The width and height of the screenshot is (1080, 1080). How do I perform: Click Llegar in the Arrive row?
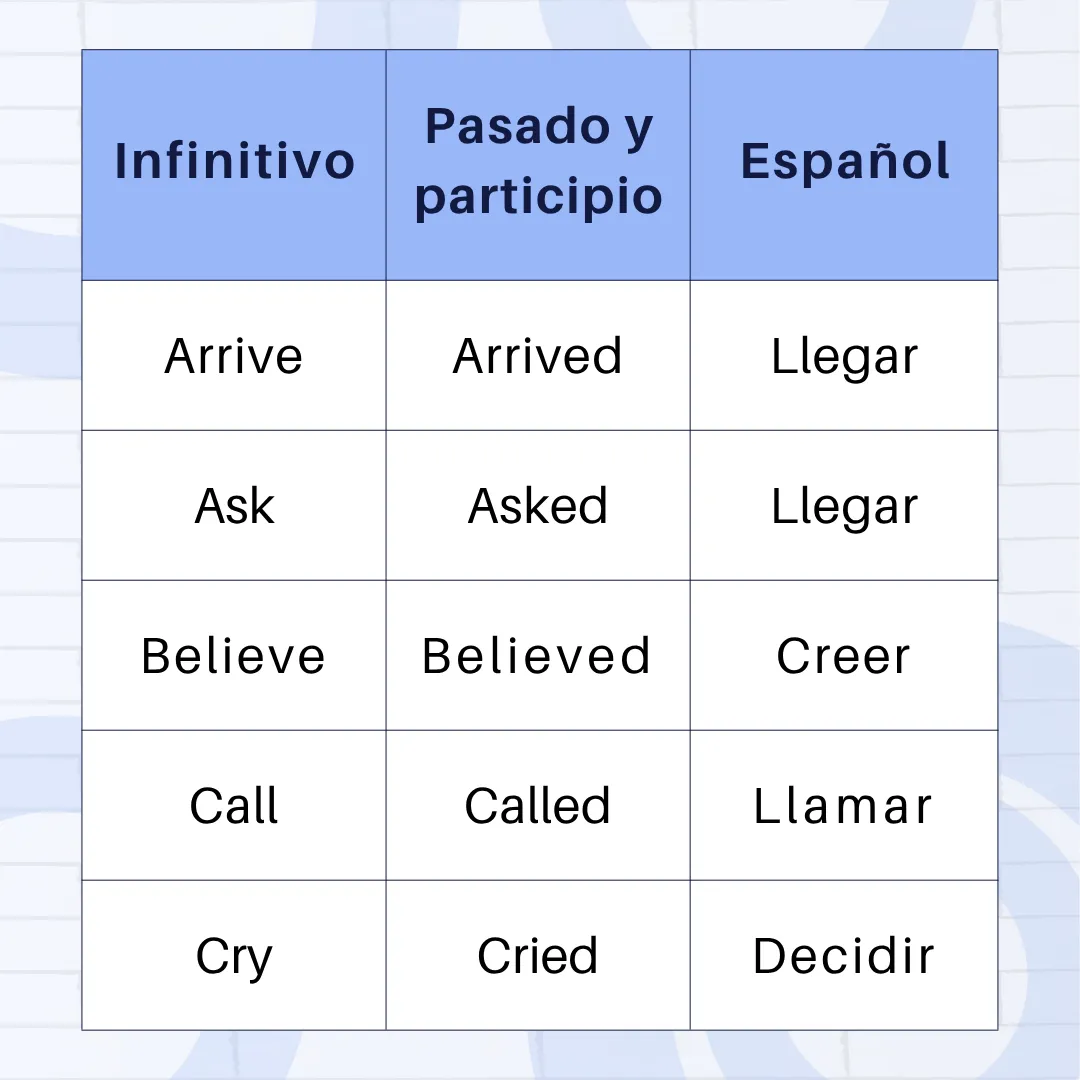(844, 355)
